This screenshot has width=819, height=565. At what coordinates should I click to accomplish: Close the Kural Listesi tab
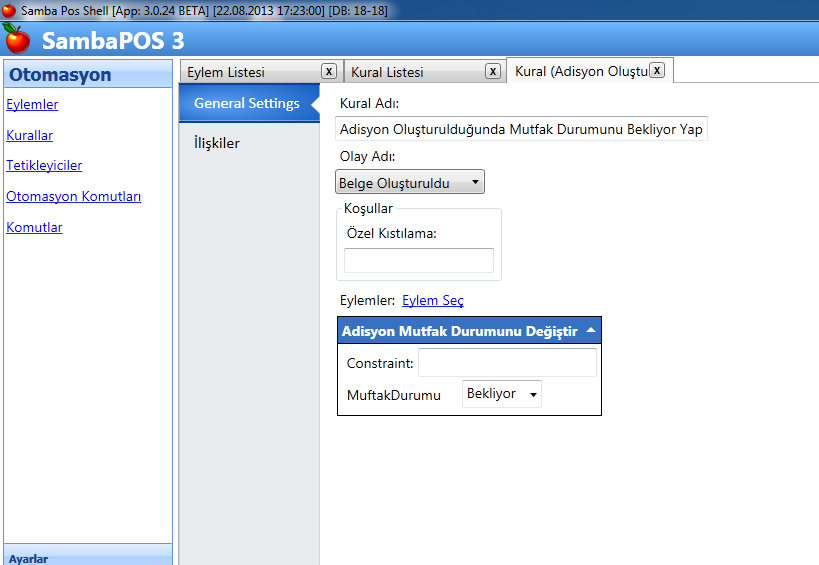492,71
